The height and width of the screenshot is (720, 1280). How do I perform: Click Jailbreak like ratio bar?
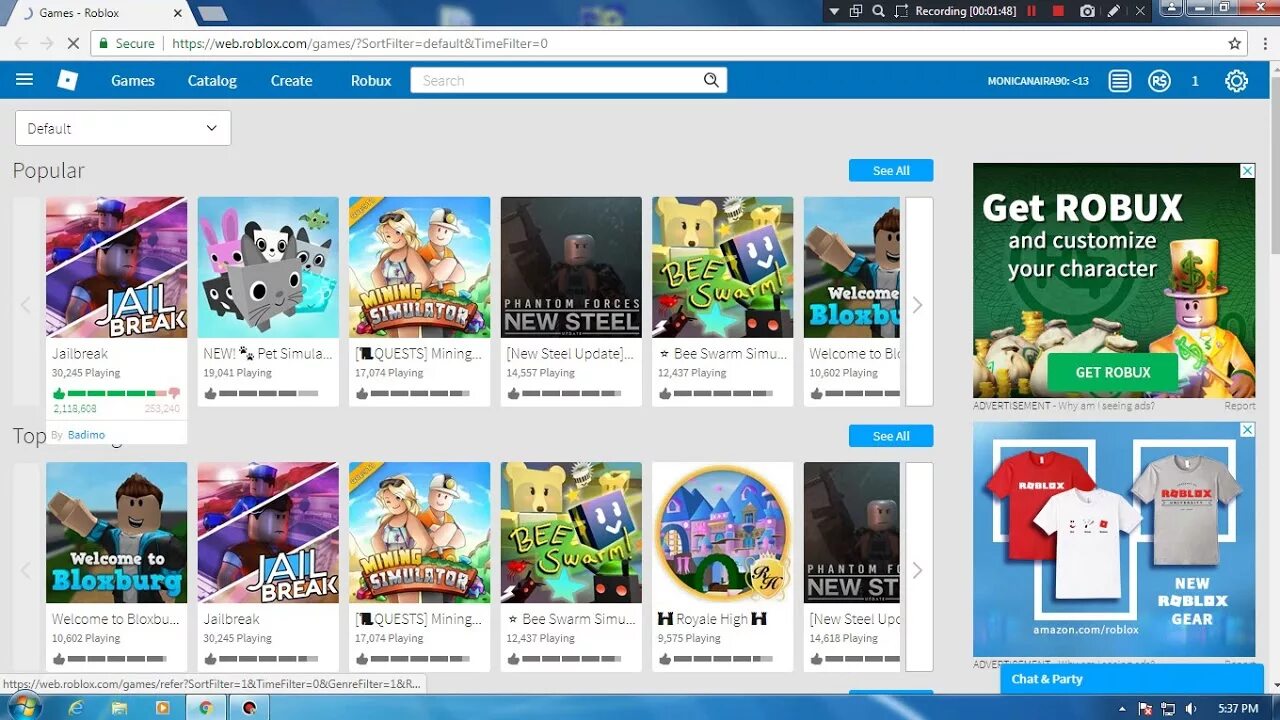116,393
